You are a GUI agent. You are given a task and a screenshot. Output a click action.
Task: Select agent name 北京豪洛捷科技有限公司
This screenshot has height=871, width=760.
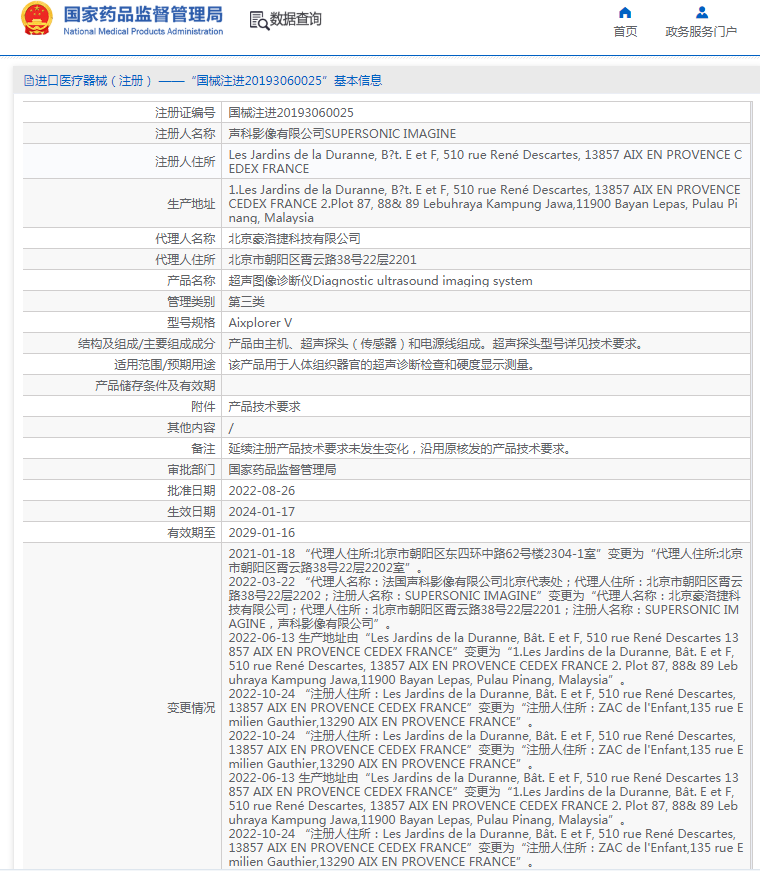tap(294, 239)
